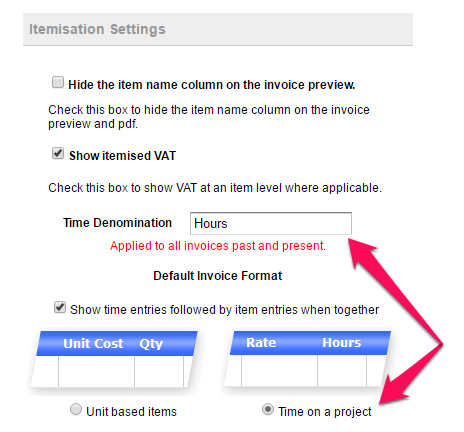Screen dimensions: 464x432
Task: Uncheck the Show itemised VAT checkbox
Action: click(58, 153)
